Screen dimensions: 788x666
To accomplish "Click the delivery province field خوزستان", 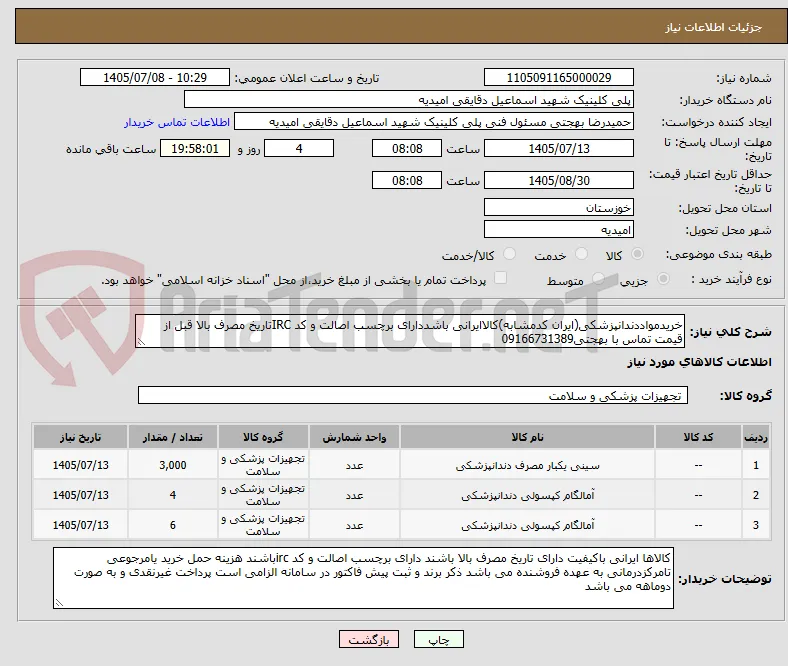I will pos(559,207).
